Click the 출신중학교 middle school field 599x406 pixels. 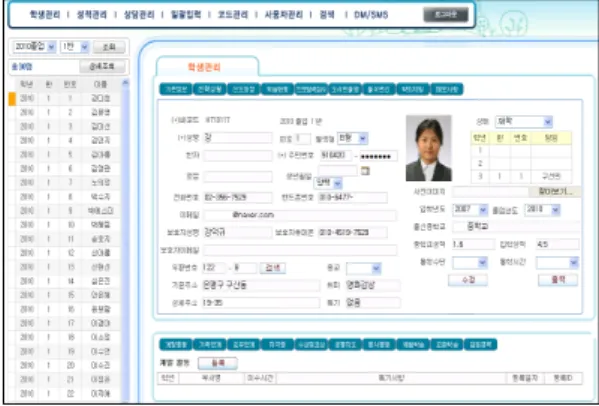[x=516, y=226]
